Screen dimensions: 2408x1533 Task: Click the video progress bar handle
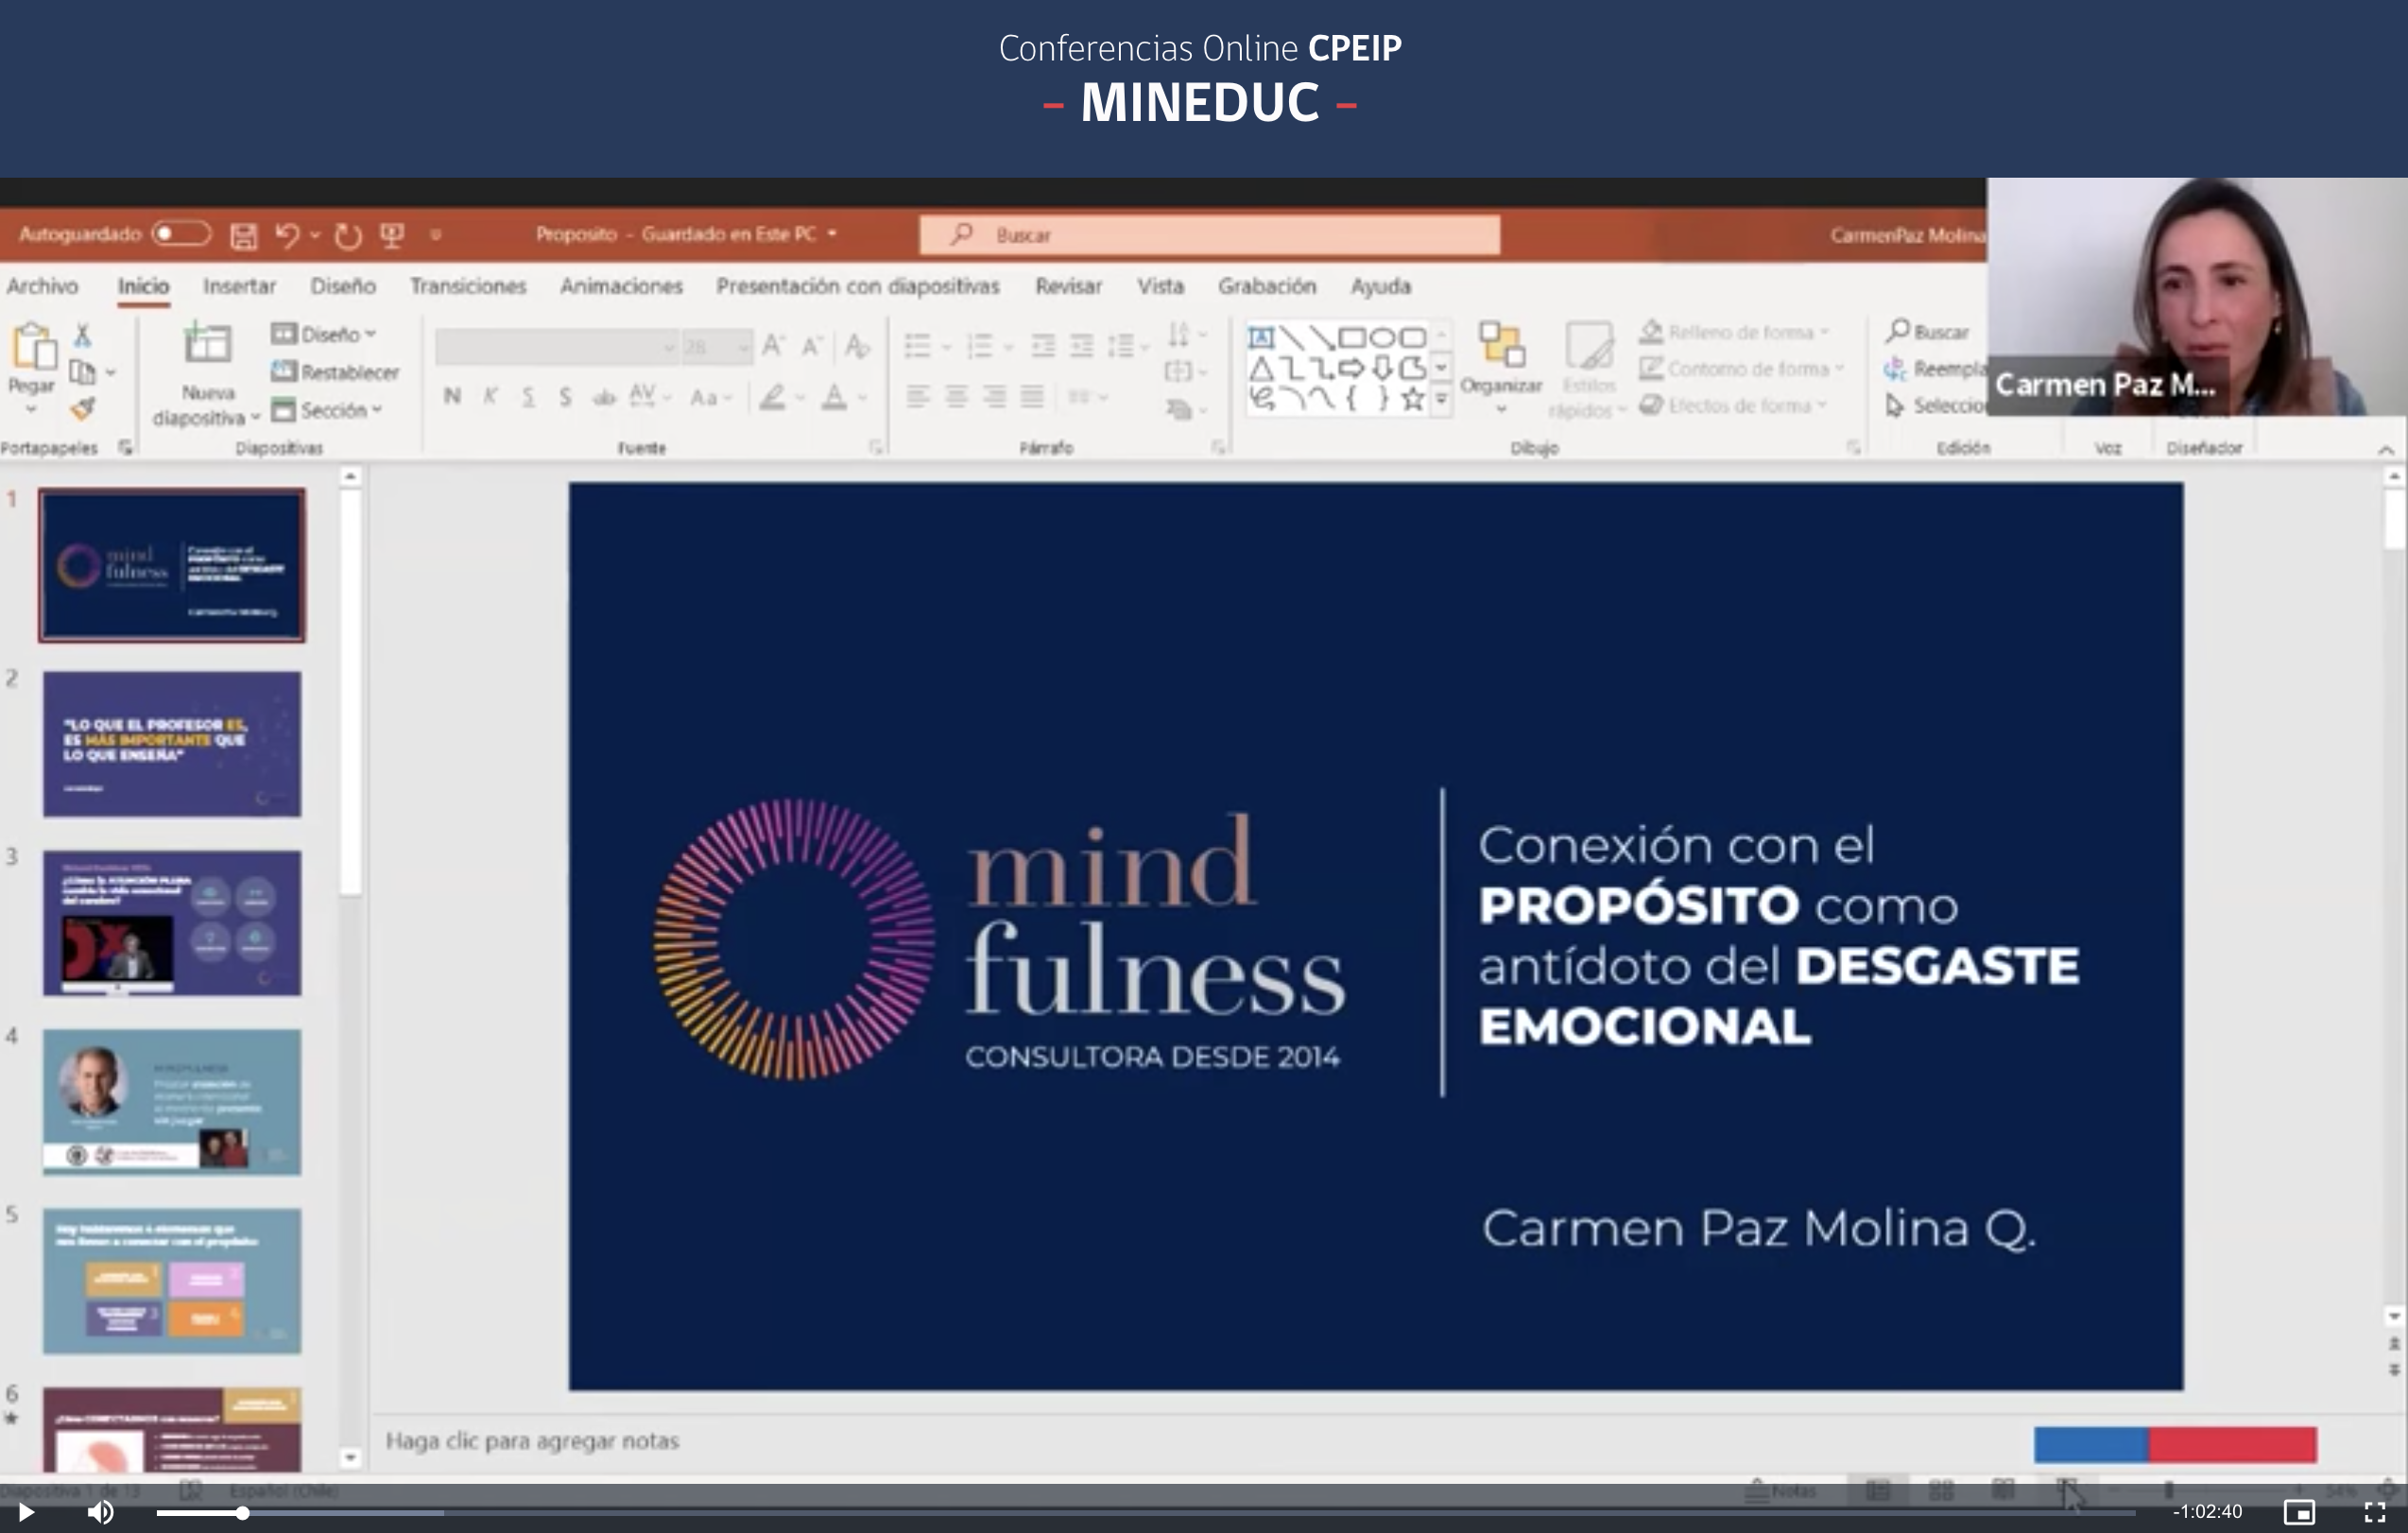click(x=242, y=1513)
